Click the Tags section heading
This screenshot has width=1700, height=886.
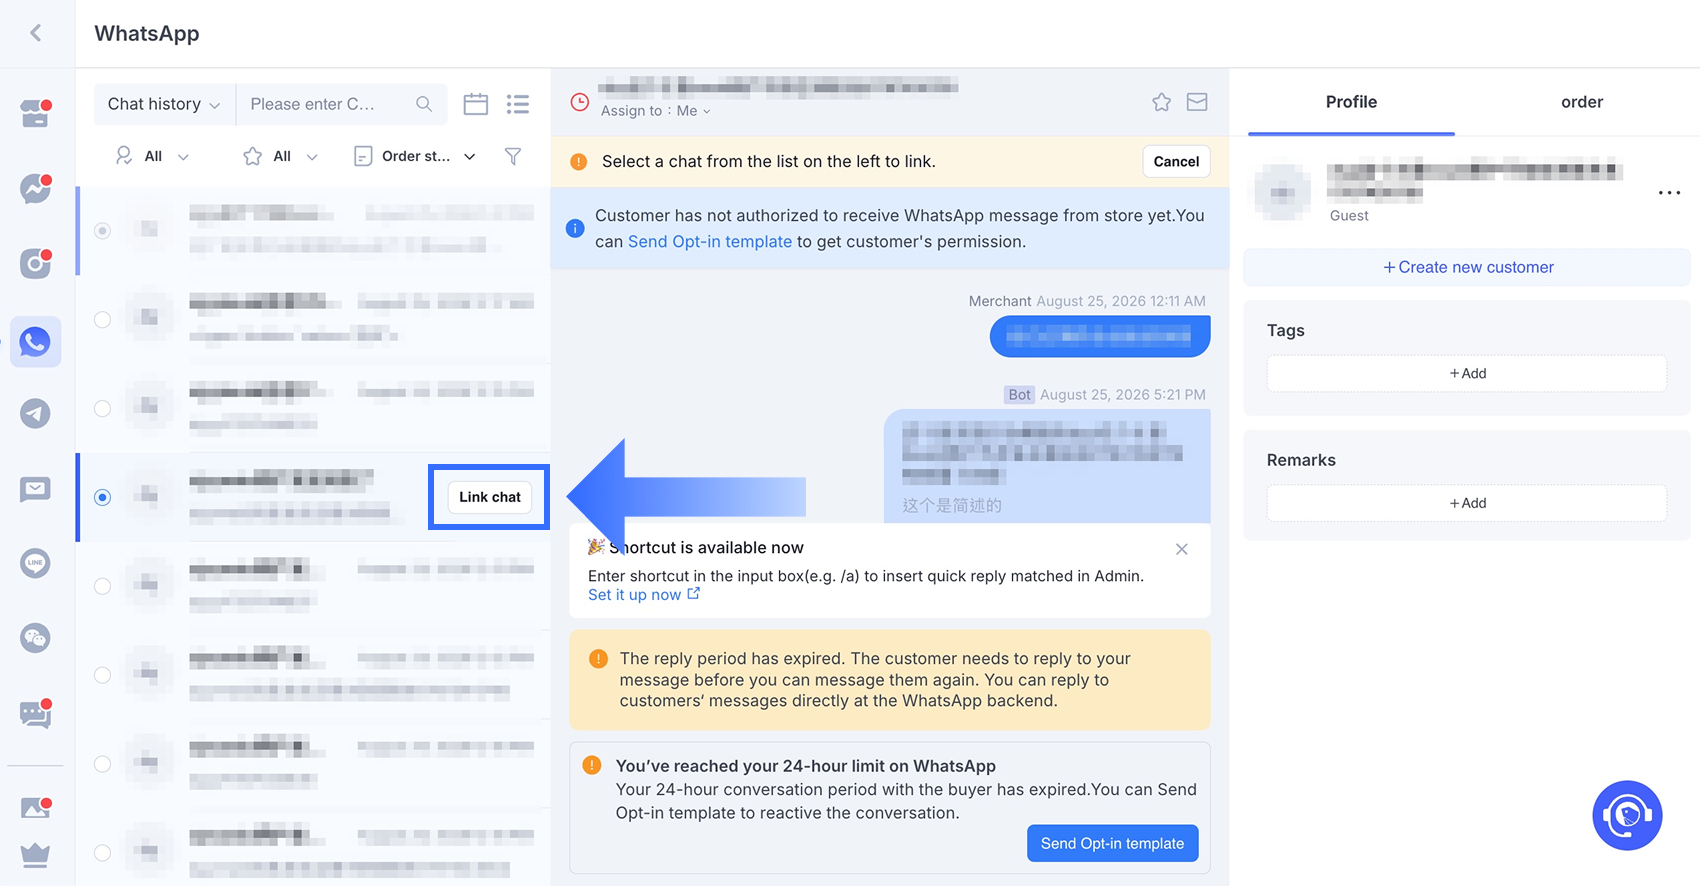(x=1285, y=331)
